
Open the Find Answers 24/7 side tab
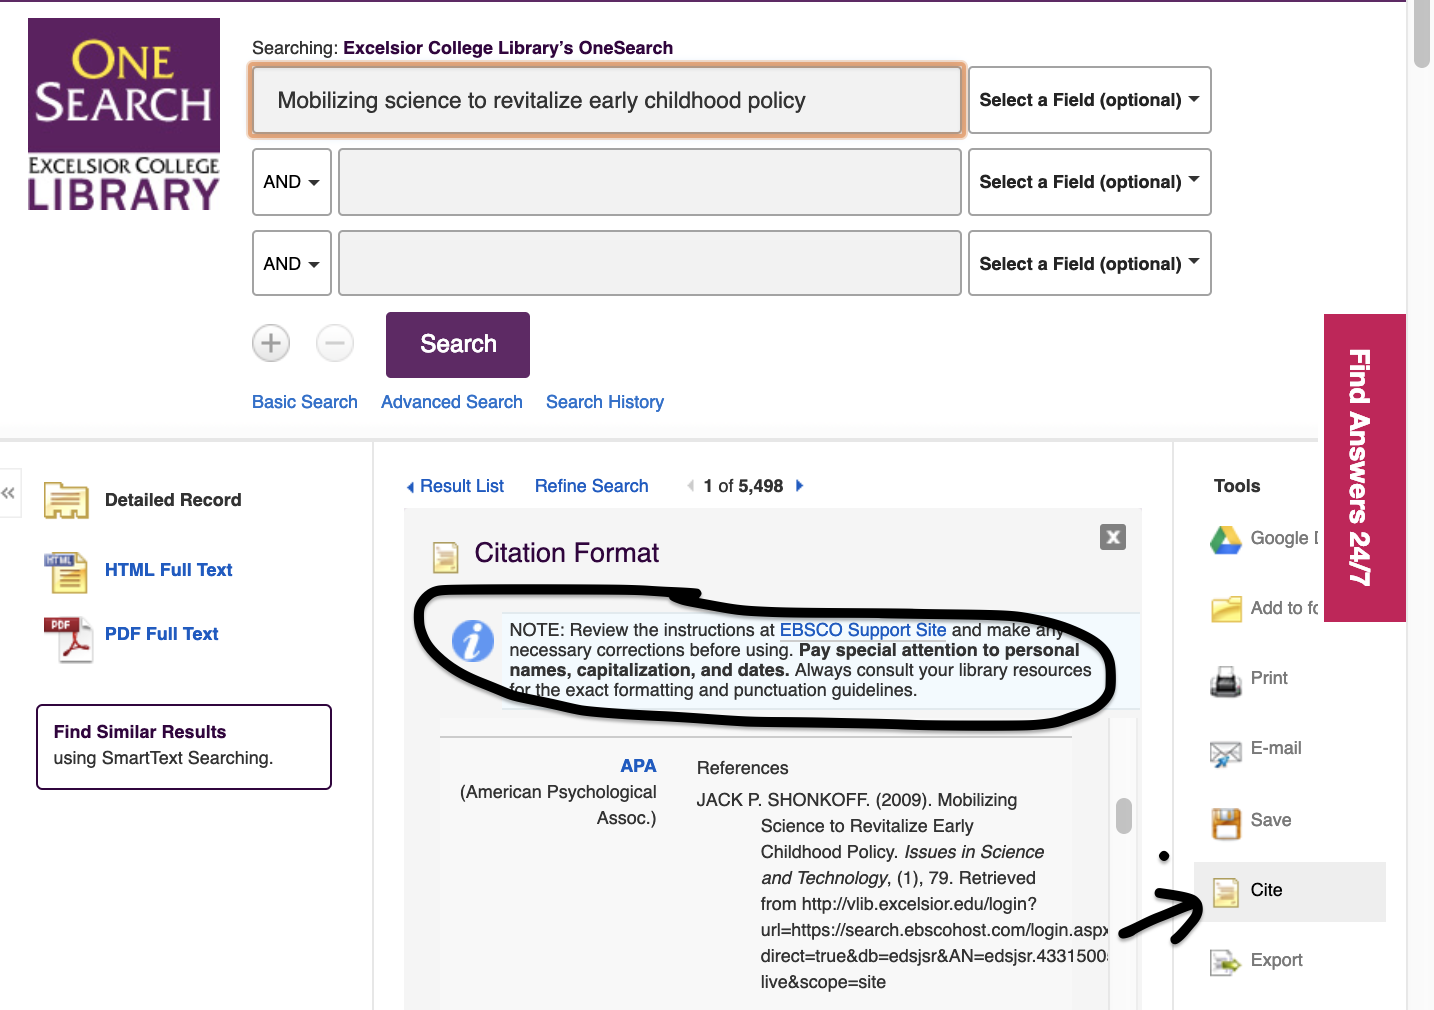click(1364, 468)
